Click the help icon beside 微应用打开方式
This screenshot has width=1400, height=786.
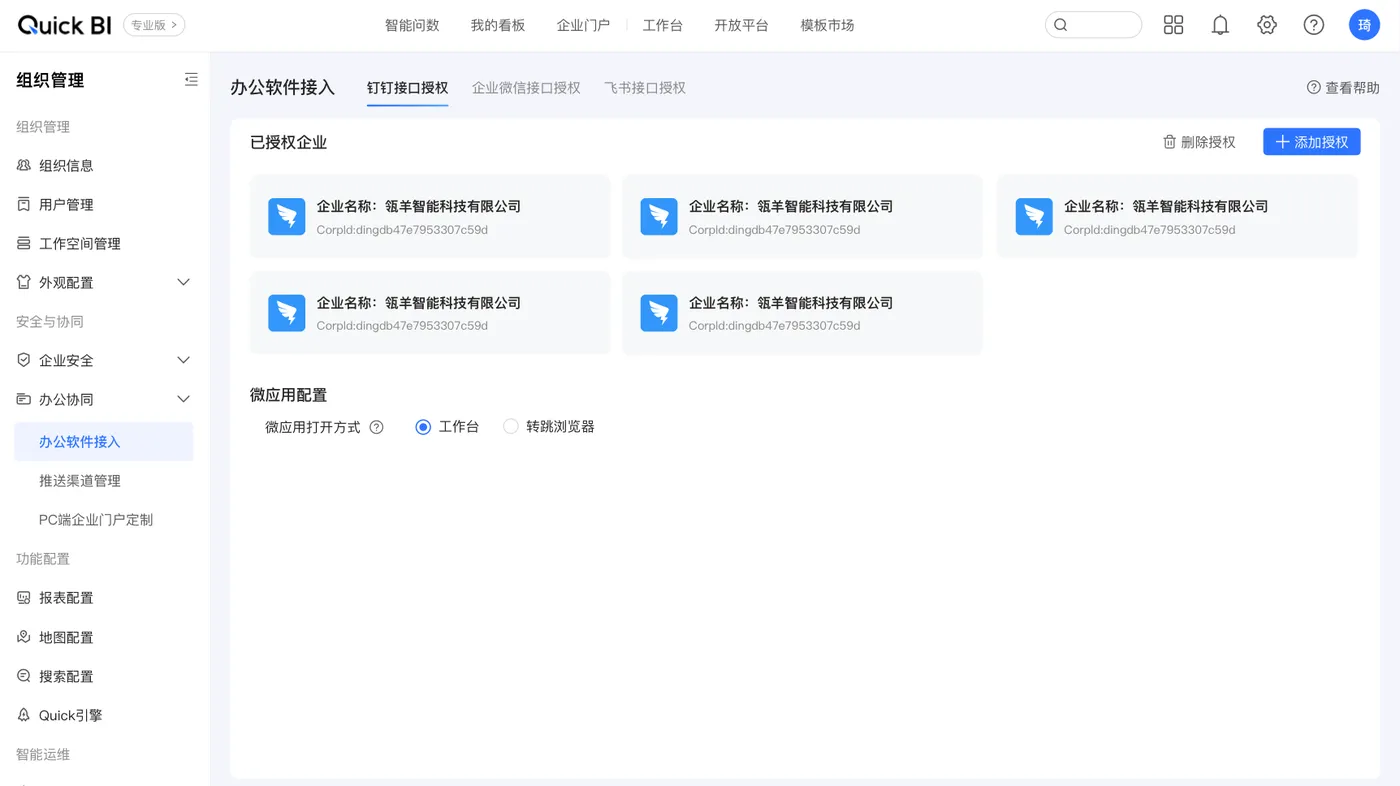[377, 427]
